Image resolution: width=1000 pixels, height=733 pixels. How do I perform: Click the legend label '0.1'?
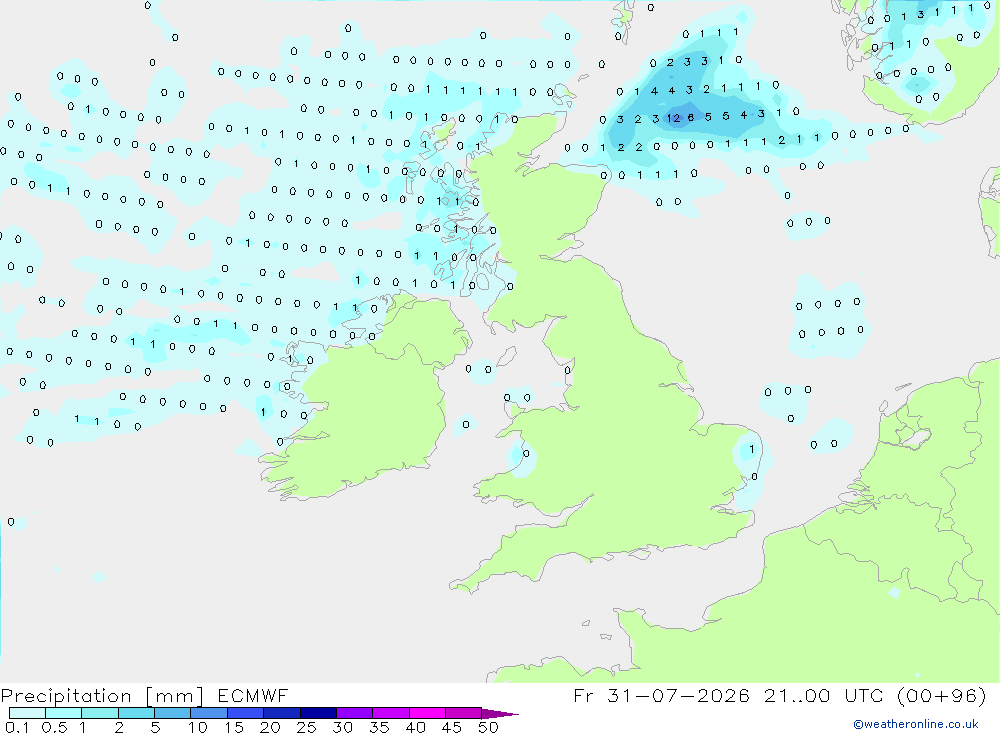[17, 727]
